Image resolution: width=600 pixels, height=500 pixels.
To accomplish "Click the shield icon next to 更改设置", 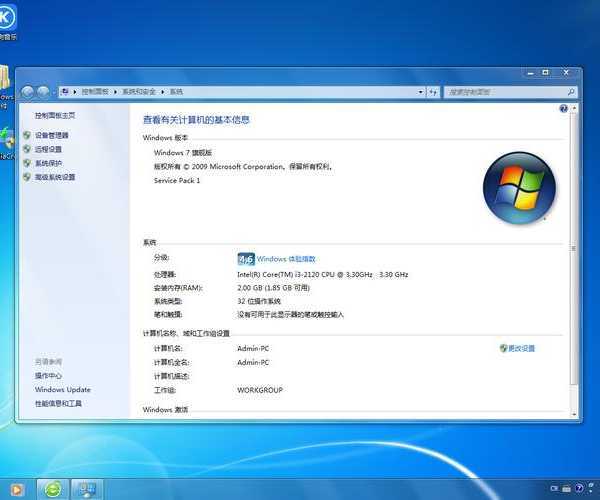I will click(503, 348).
